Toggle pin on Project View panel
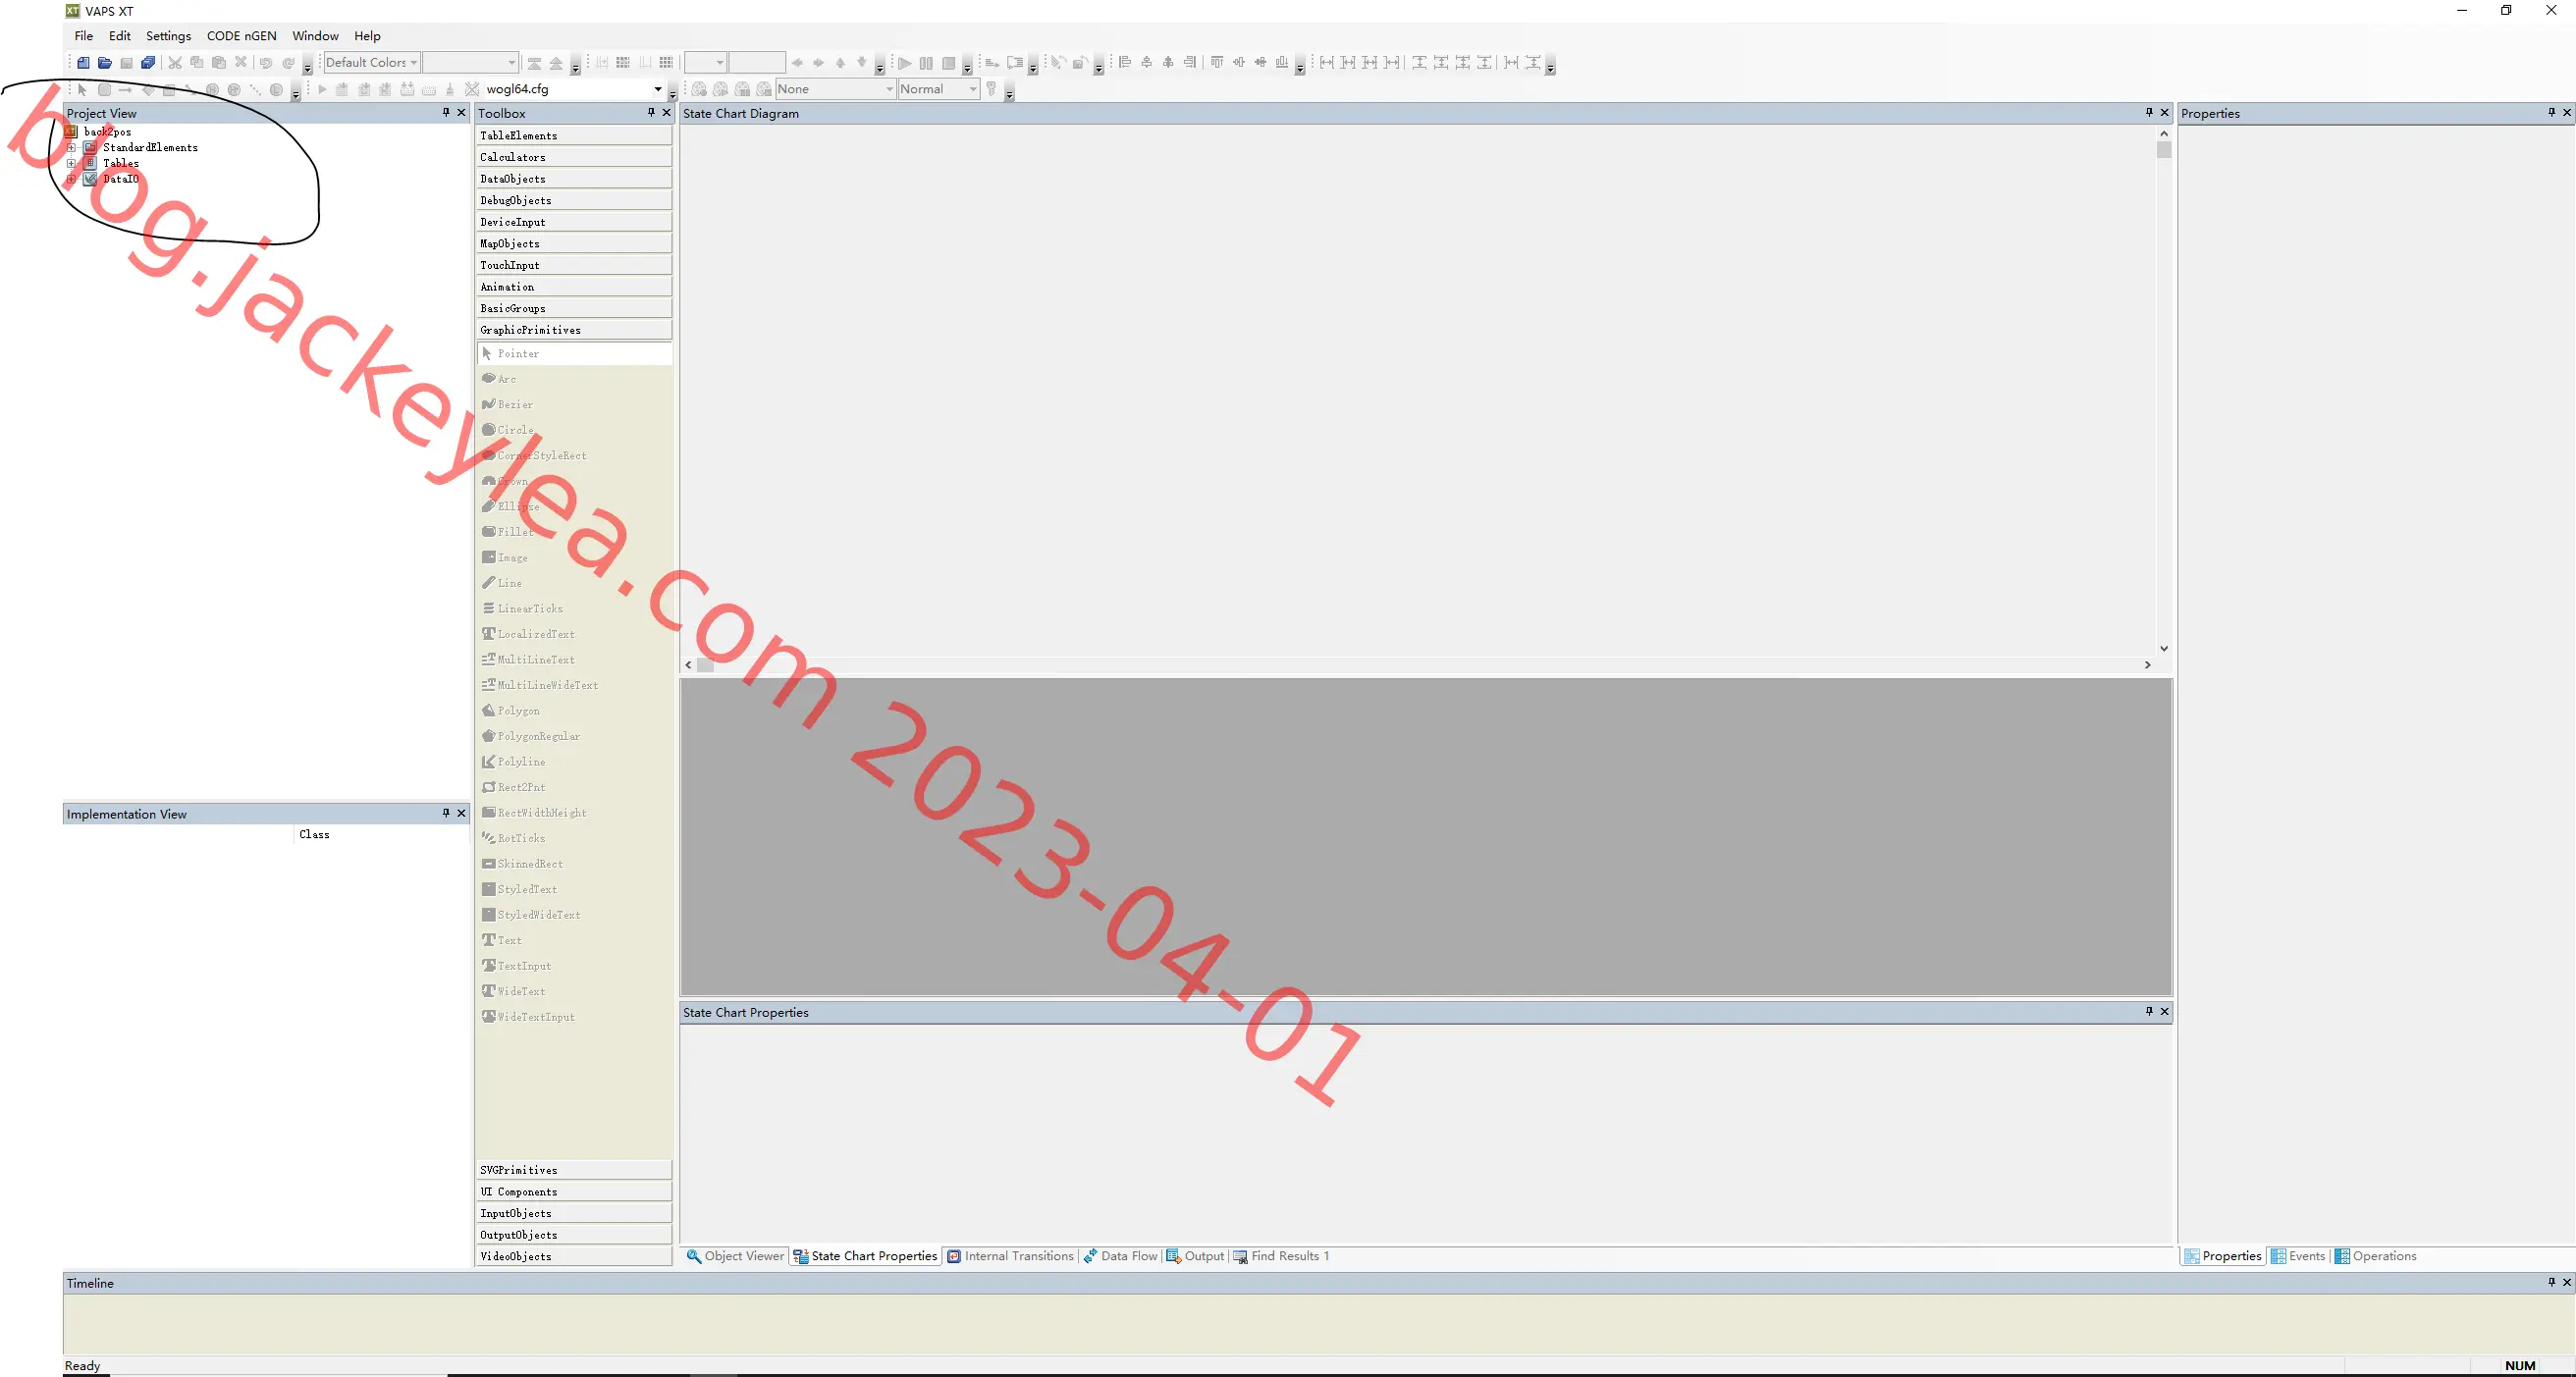Screen dimensions: 2576x1377 (x=446, y=113)
